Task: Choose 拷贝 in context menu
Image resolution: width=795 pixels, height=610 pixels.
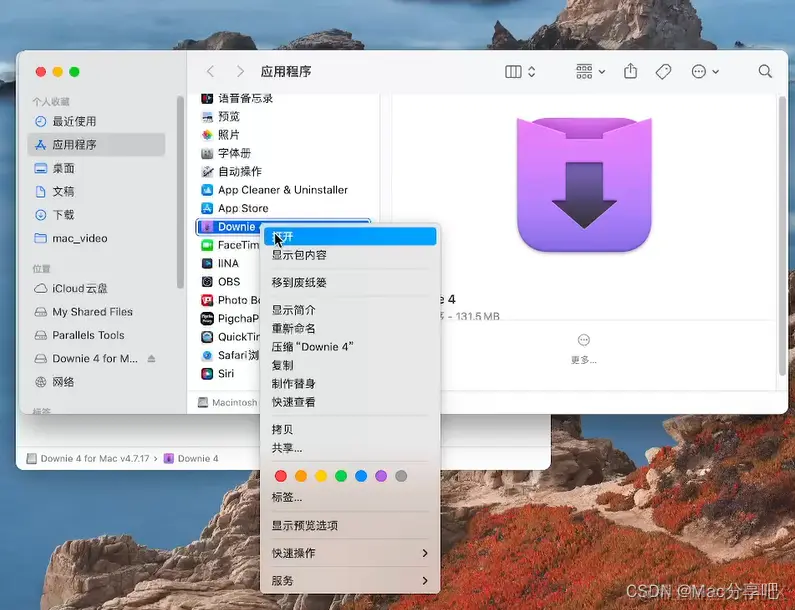Action: [350, 429]
